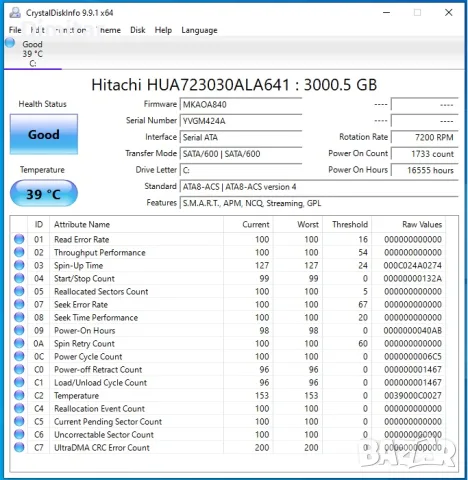Click the status icon for UltraDMA CRC Error Count
This screenshot has width=468, height=480.
point(19,447)
